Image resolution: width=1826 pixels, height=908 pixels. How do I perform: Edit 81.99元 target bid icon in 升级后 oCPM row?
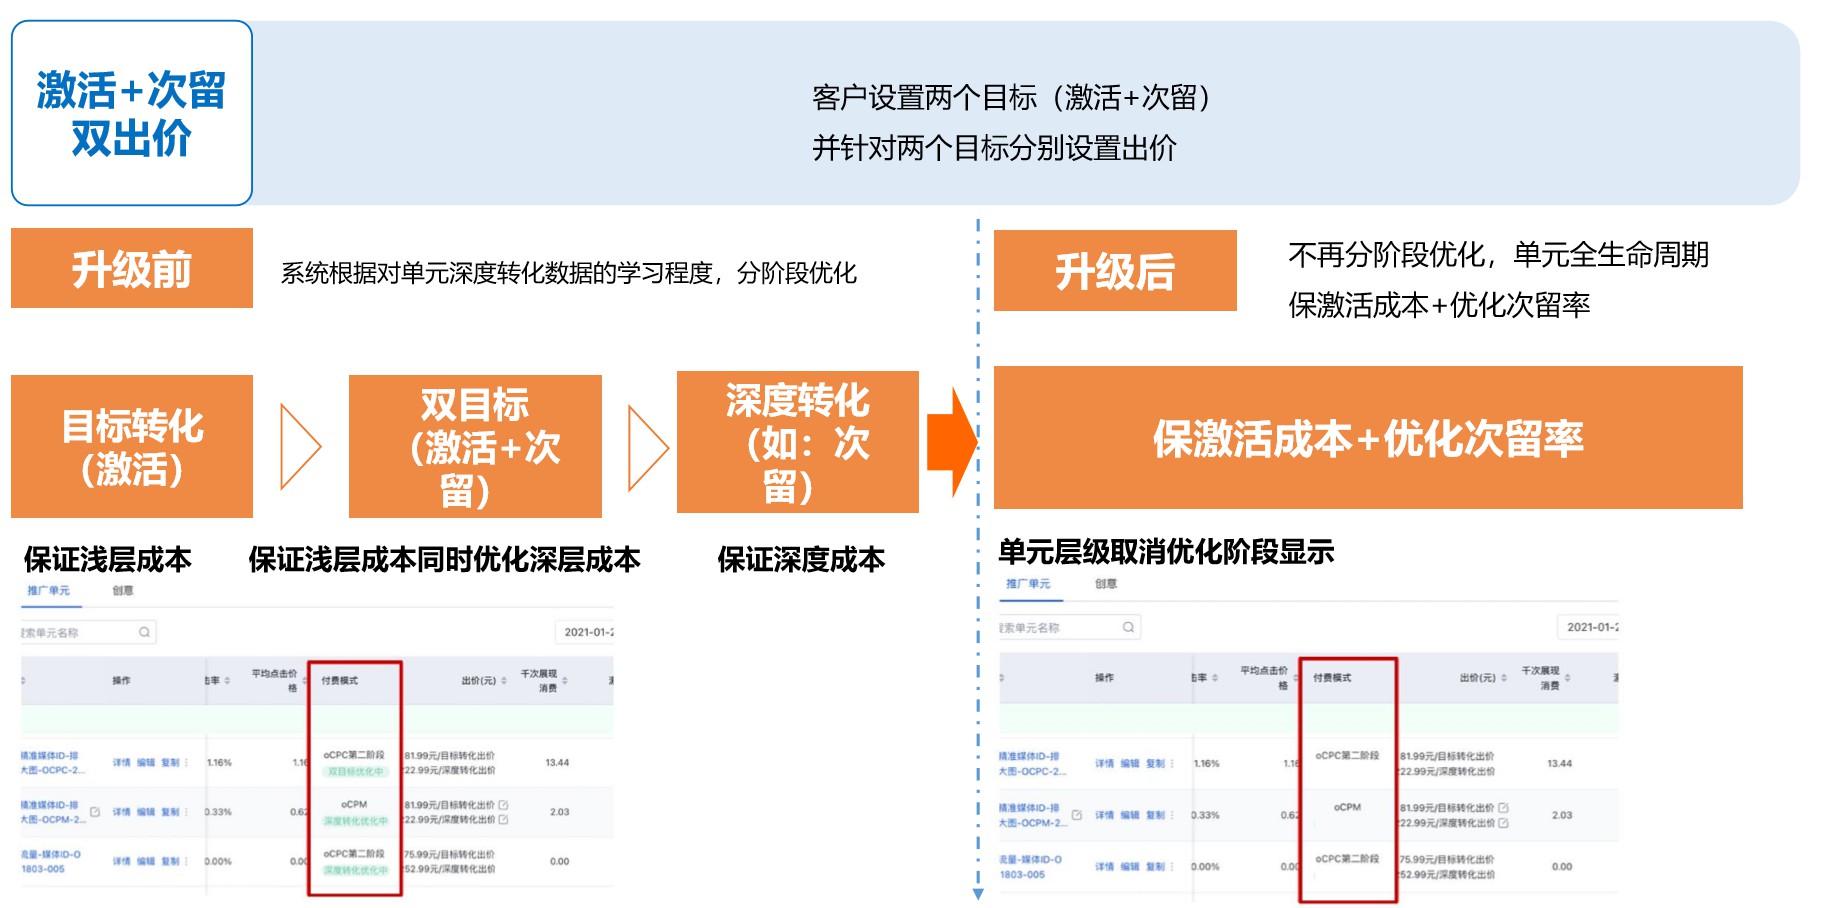pos(1503,807)
